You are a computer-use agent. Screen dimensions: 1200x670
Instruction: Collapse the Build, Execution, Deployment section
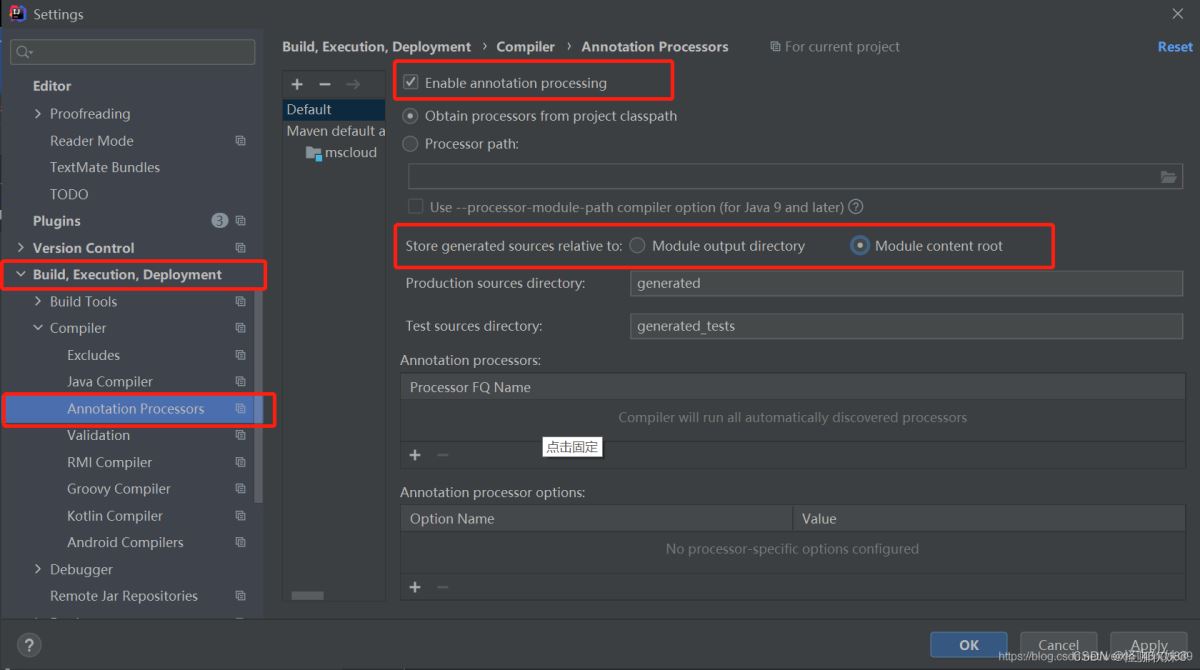tap(20, 275)
